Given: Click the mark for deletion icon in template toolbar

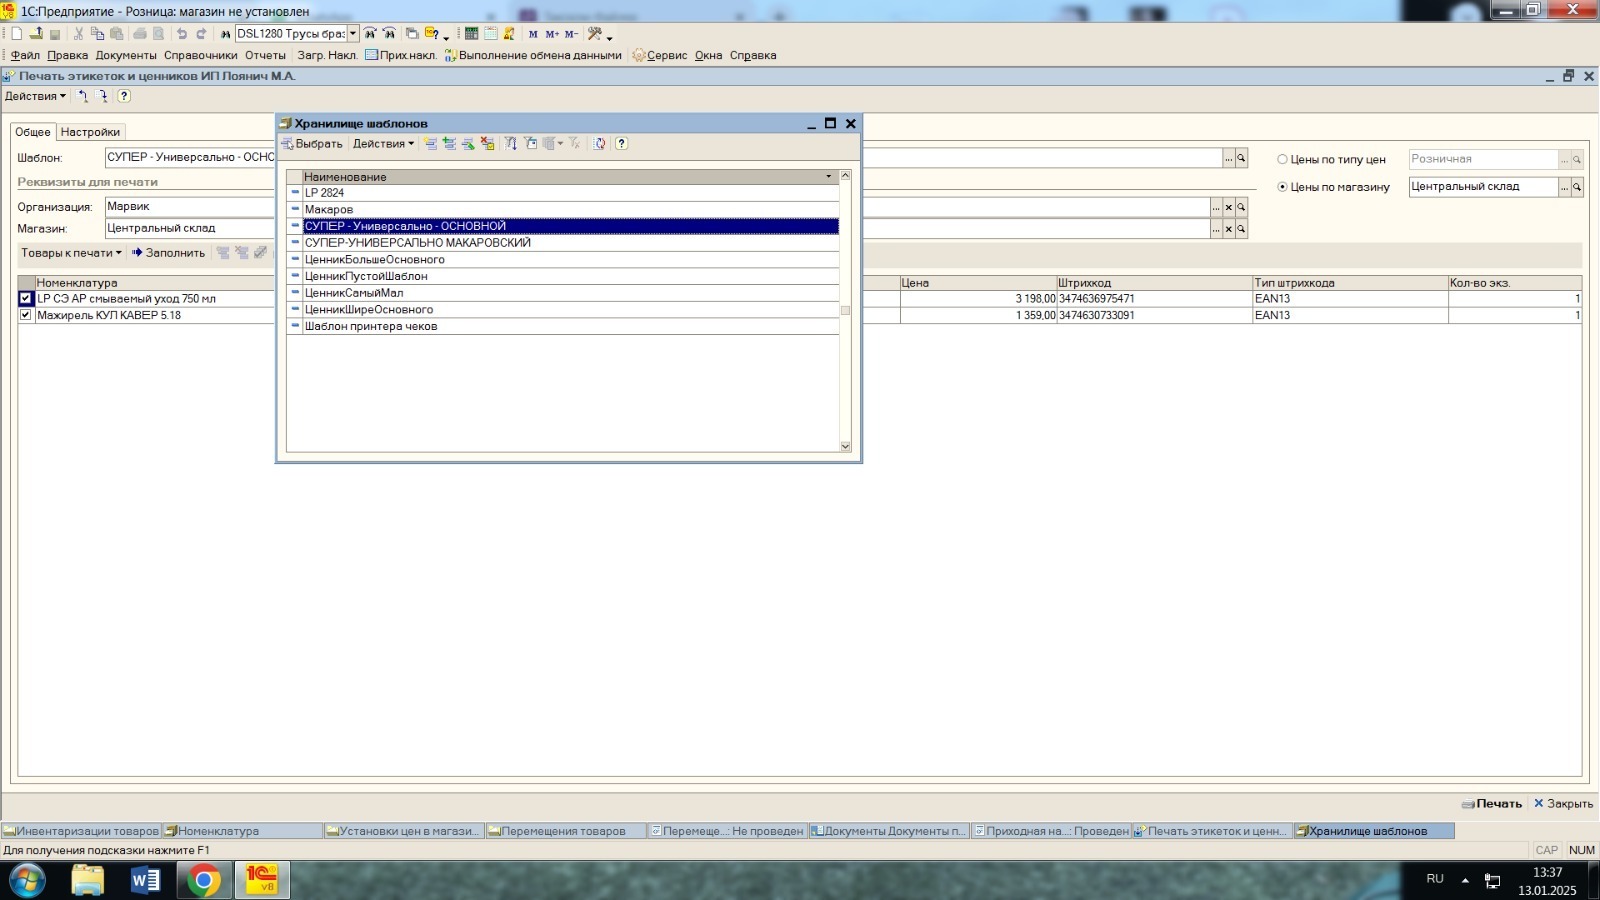Looking at the screenshot, I should 487,144.
